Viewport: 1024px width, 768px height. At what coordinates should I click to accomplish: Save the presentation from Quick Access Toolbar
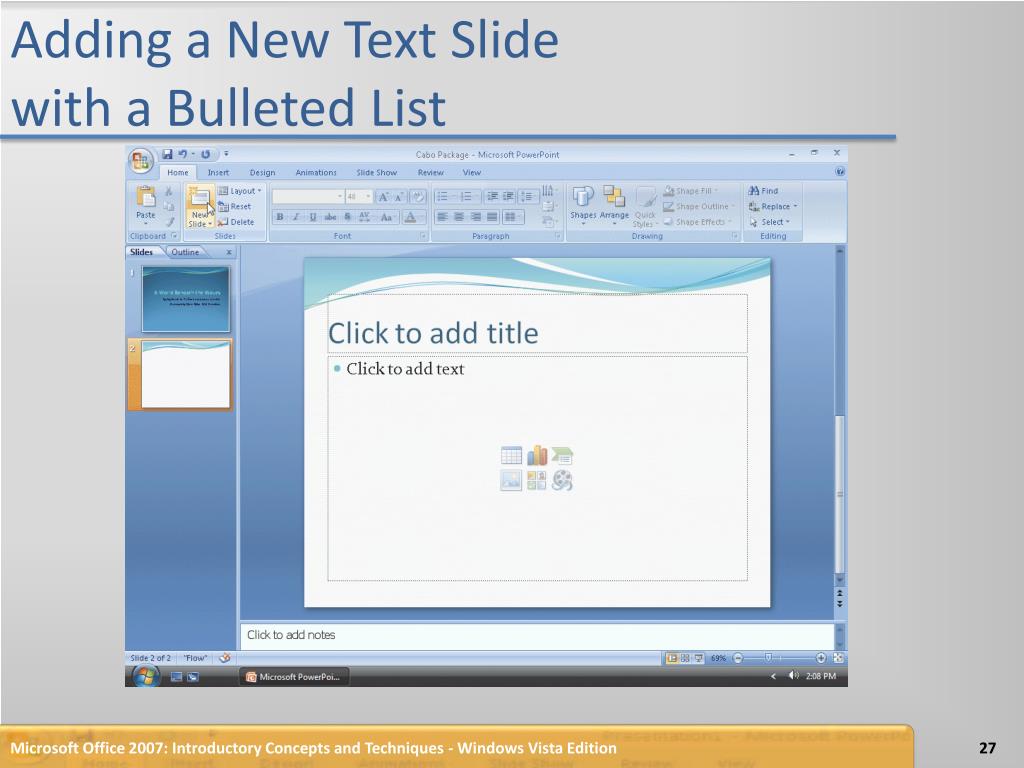[x=167, y=154]
